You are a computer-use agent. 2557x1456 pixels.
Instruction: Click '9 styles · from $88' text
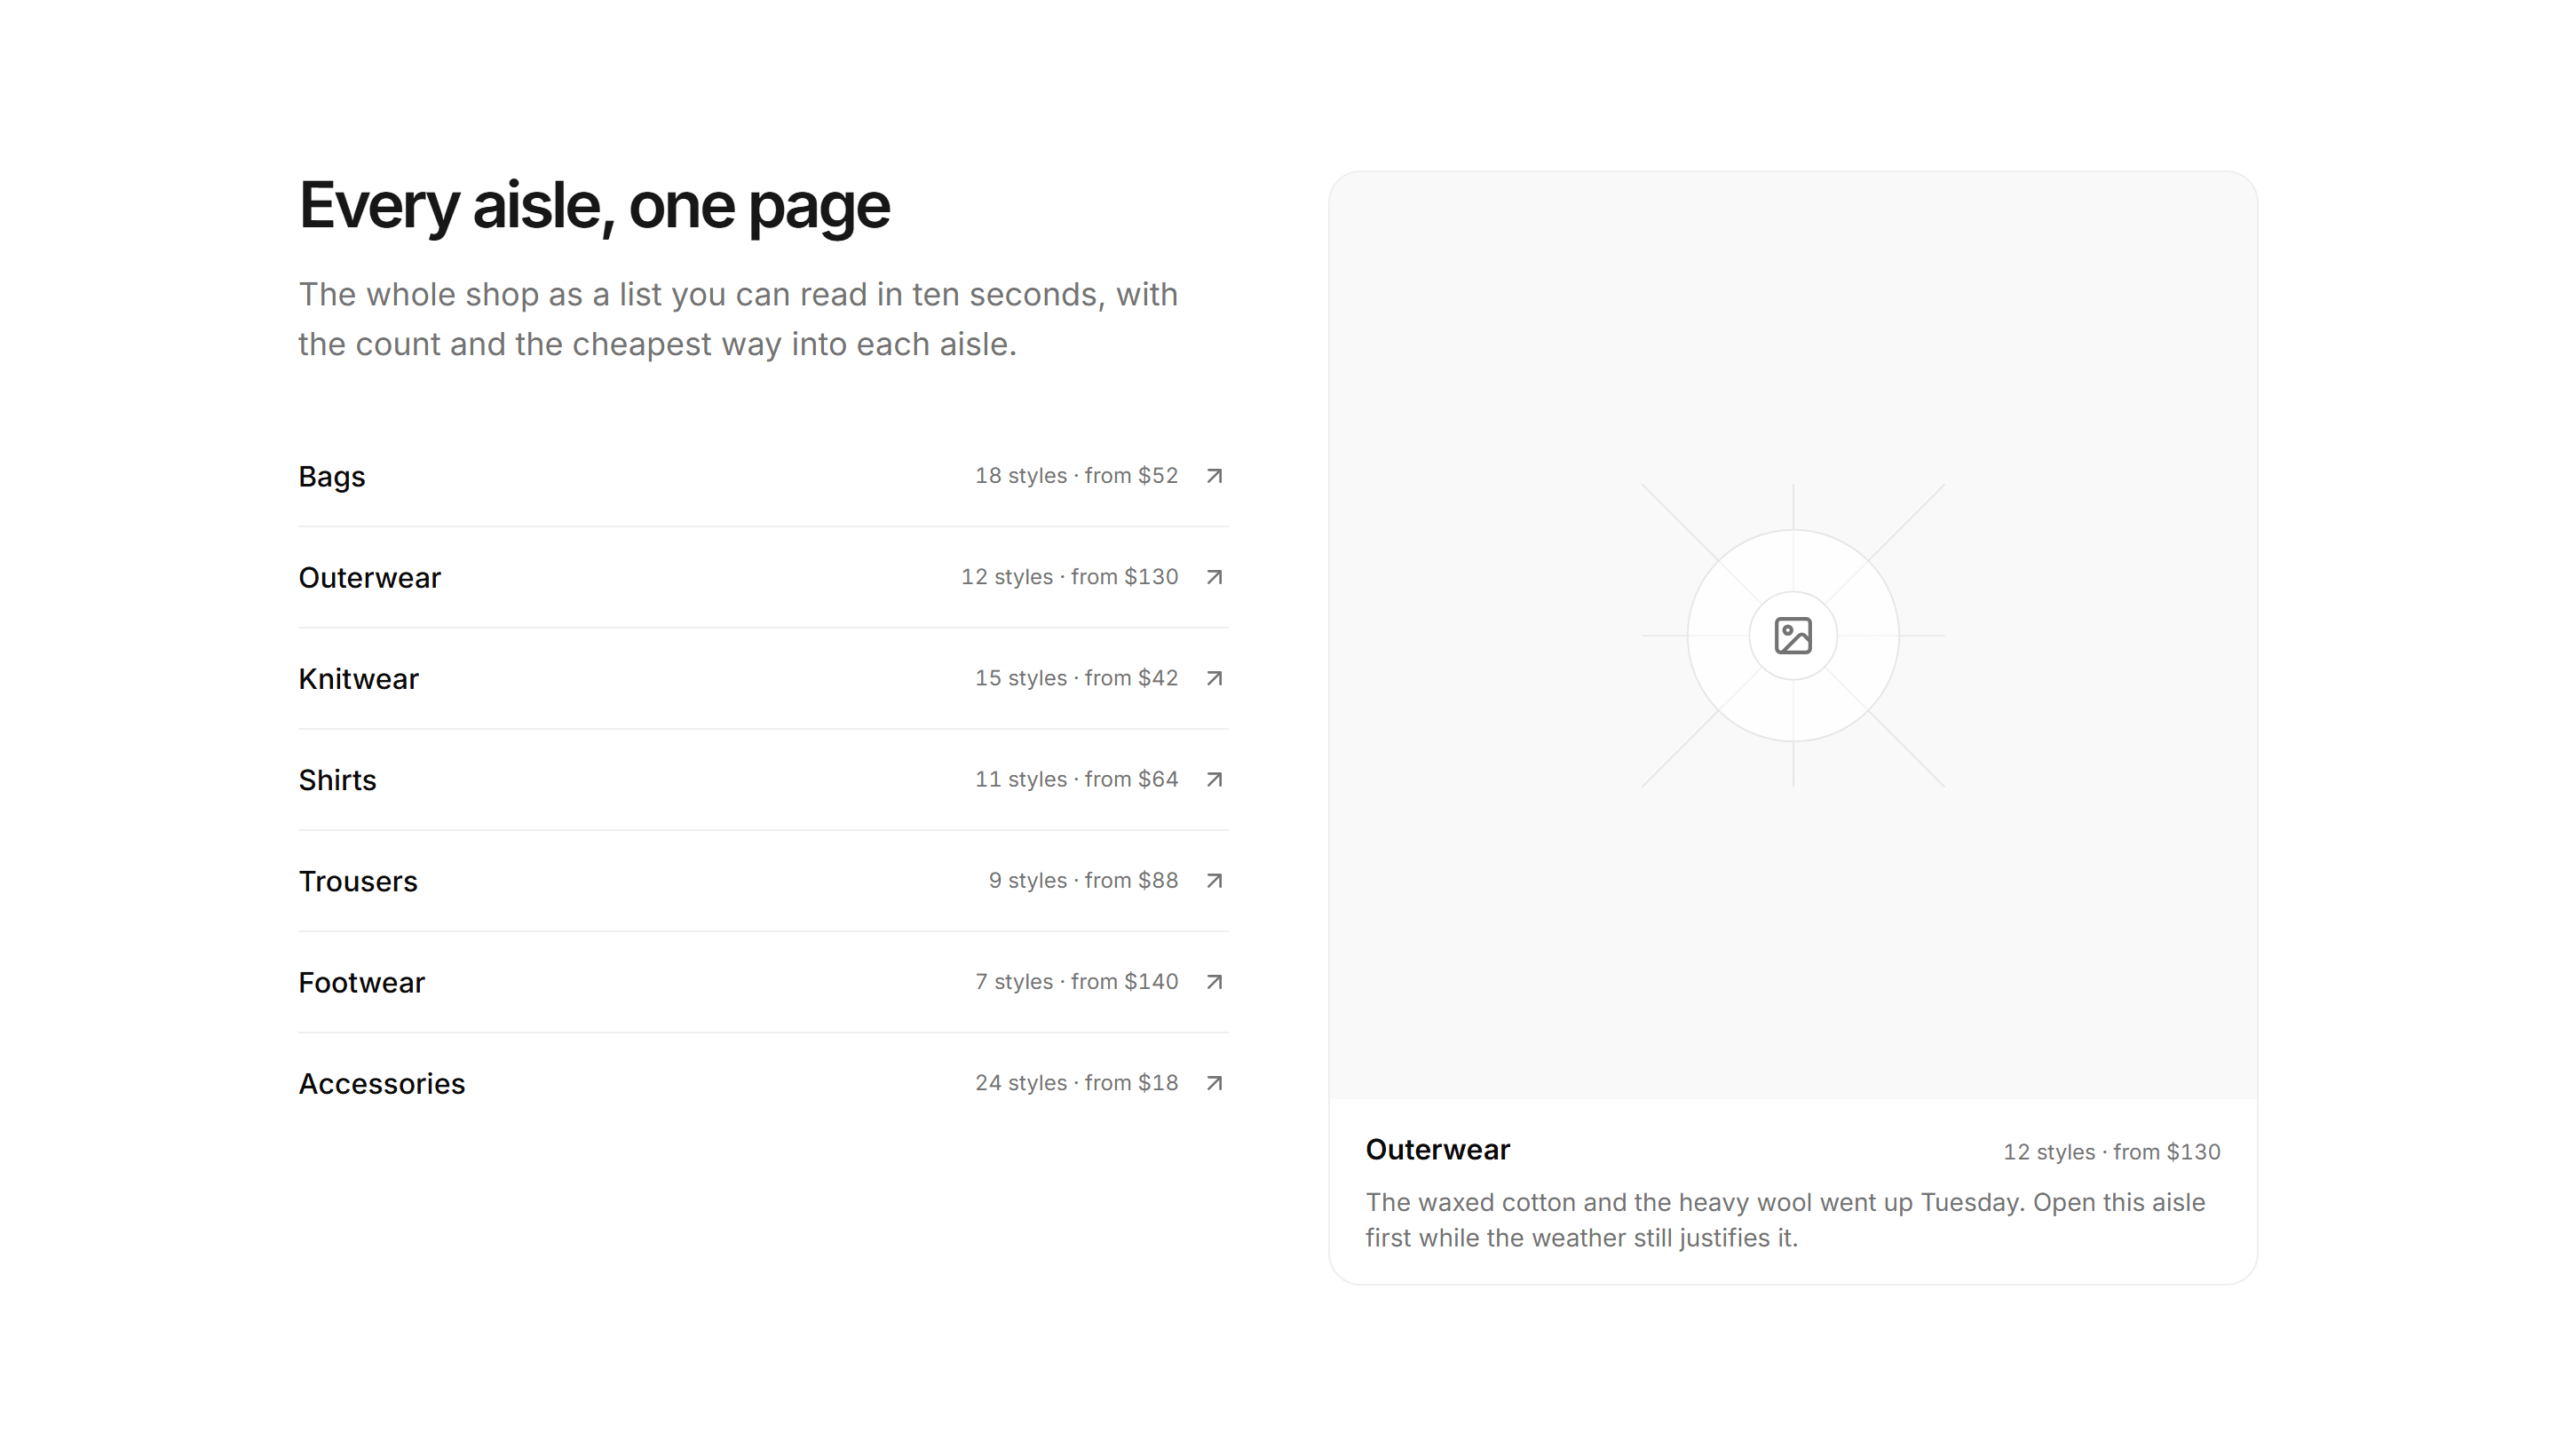(x=1083, y=880)
